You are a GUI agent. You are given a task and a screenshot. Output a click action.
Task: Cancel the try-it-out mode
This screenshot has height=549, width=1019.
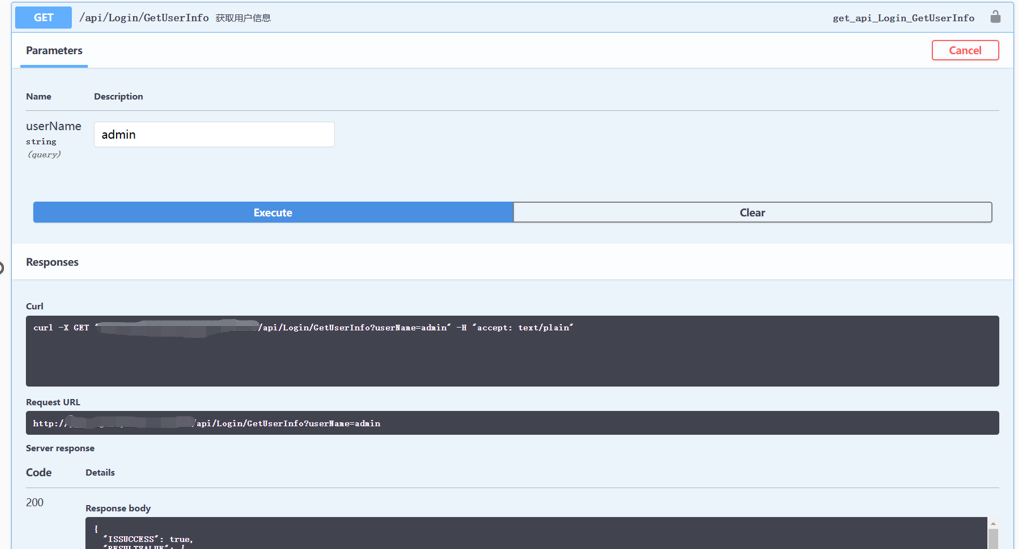pos(965,50)
